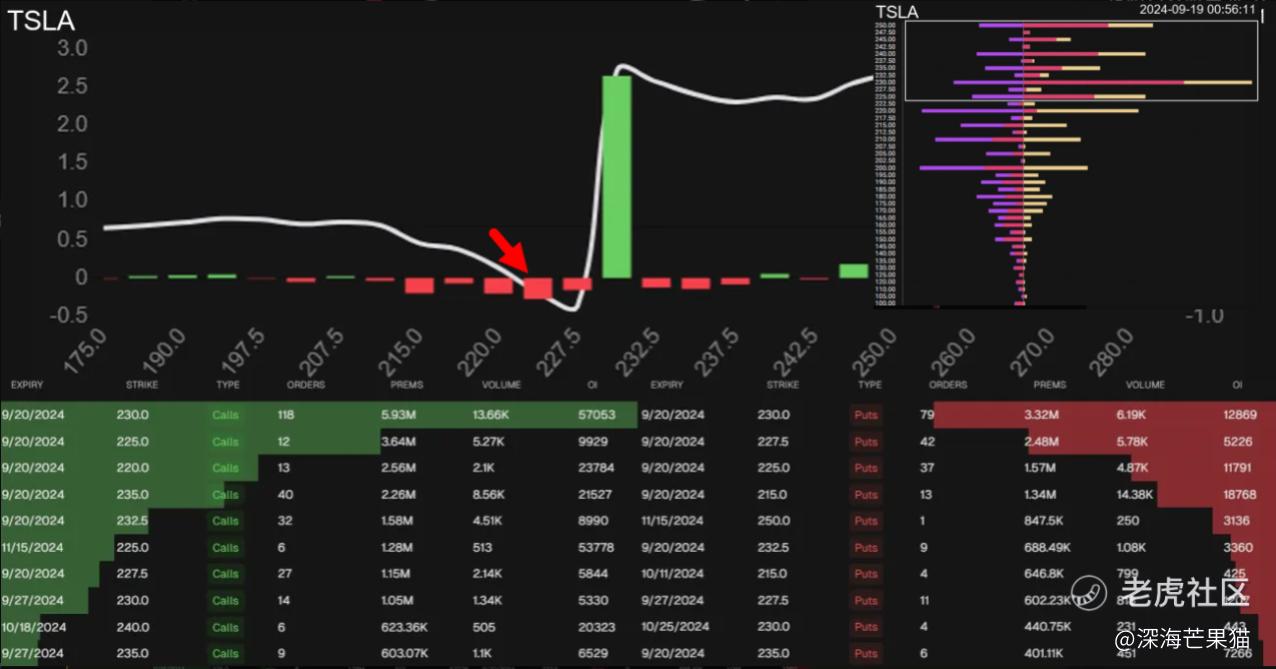
Task: Sort calls table by PREMS header
Action: point(407,384)
